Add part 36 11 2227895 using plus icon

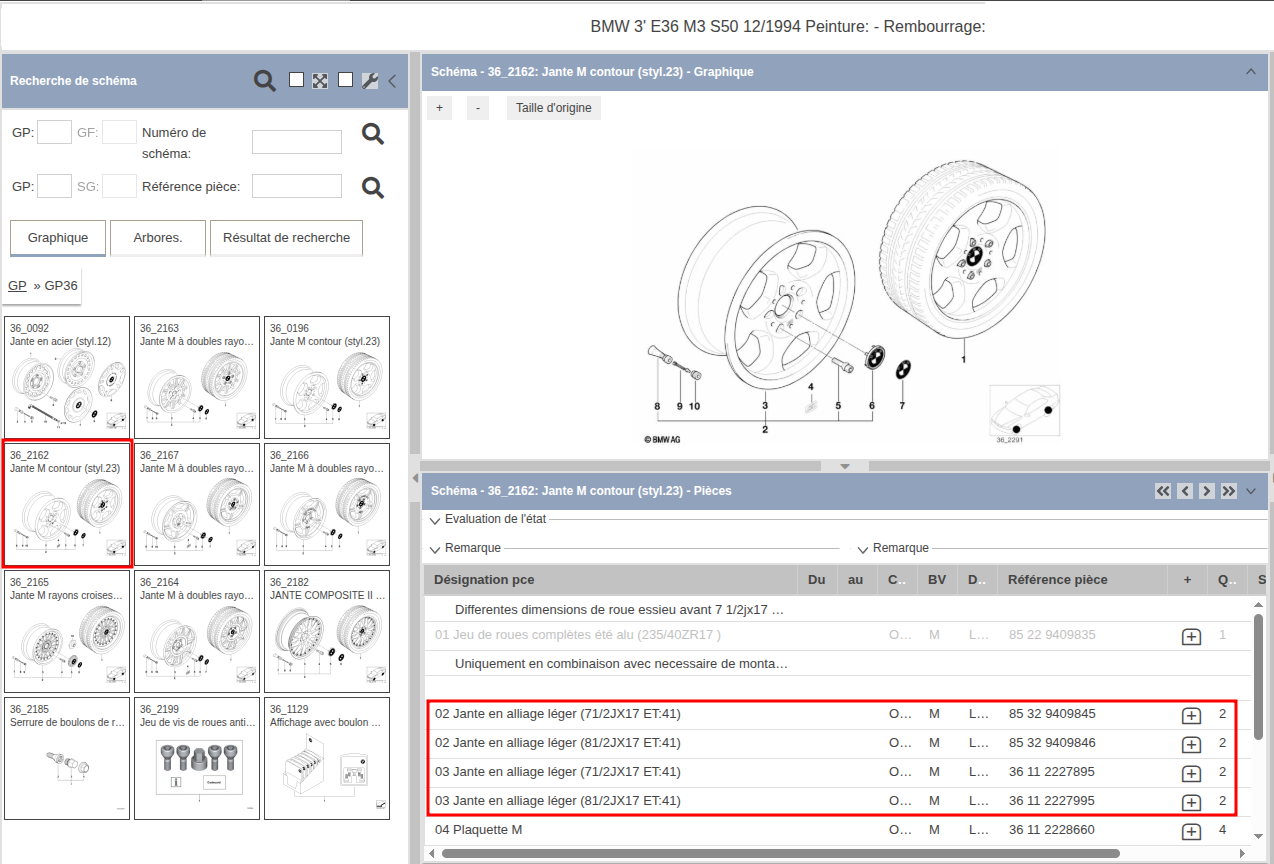(1191, 773)
